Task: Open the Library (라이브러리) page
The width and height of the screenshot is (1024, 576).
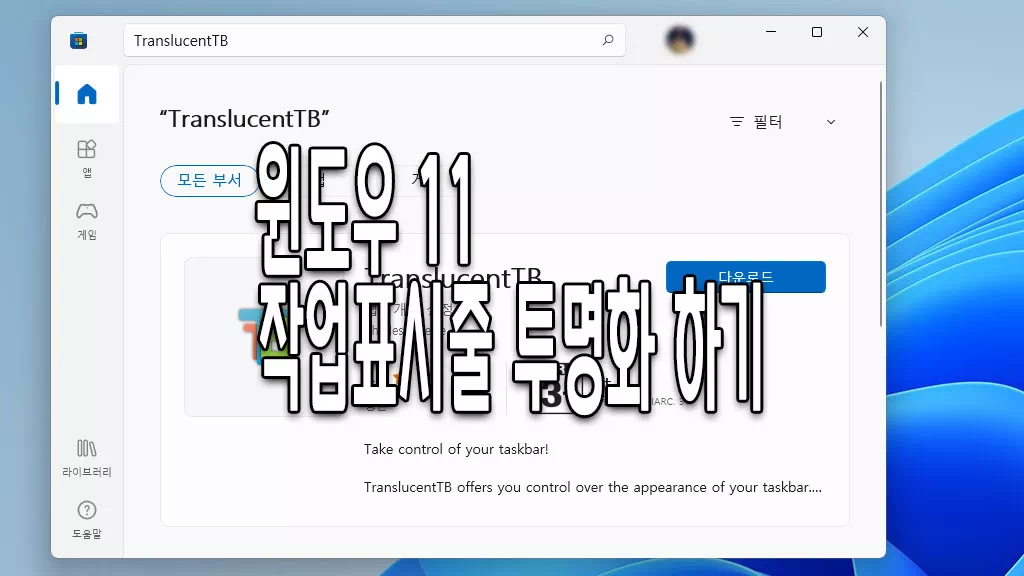Action: coord(87,456)
